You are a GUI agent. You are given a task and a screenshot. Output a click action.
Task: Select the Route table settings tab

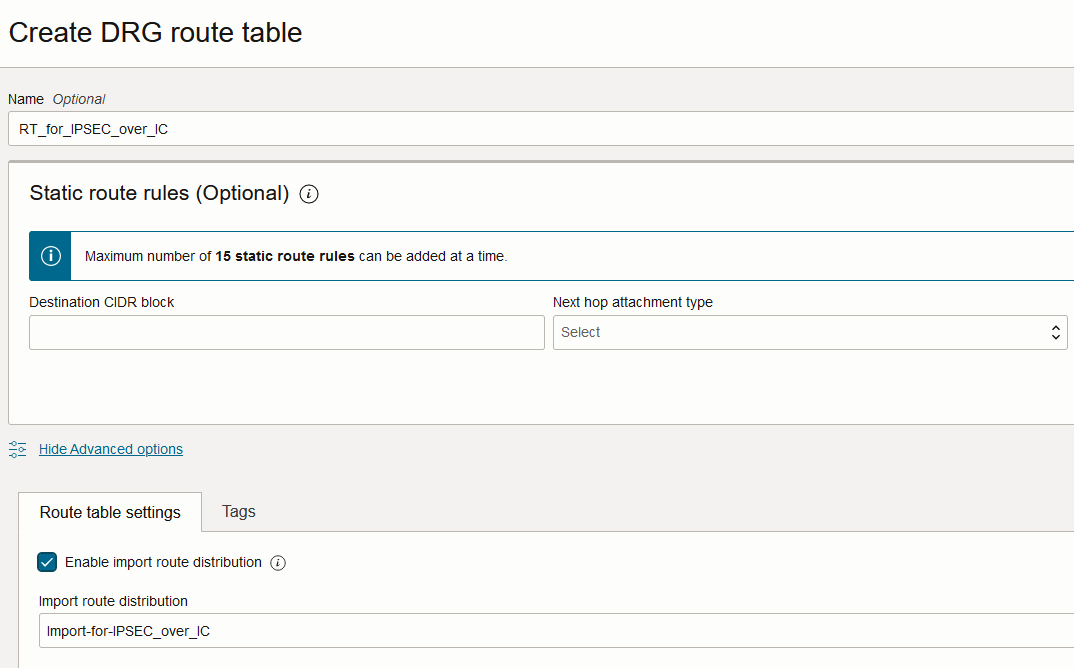(x=110, y=512)
